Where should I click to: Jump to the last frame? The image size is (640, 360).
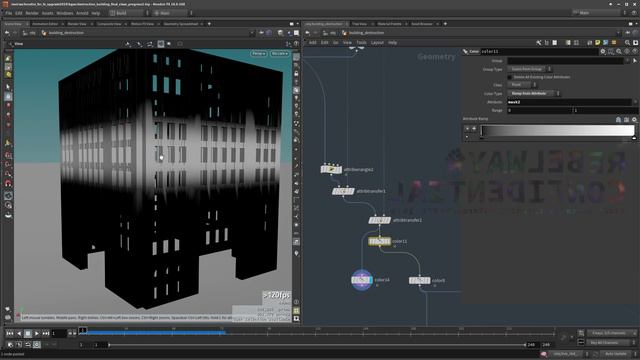click(x=46, y=333)
